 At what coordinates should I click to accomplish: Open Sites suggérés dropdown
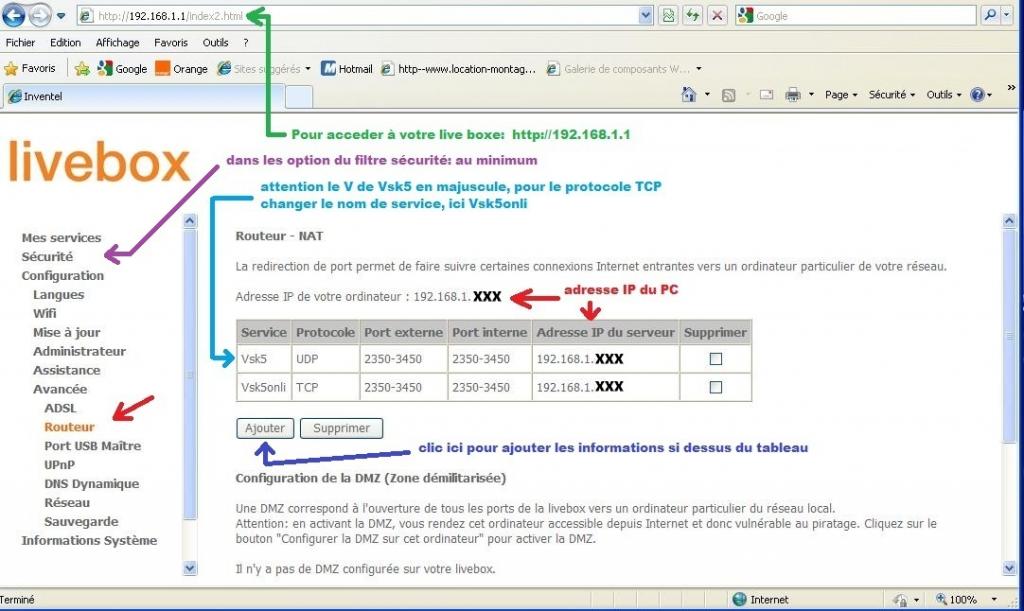click(264, 69)
